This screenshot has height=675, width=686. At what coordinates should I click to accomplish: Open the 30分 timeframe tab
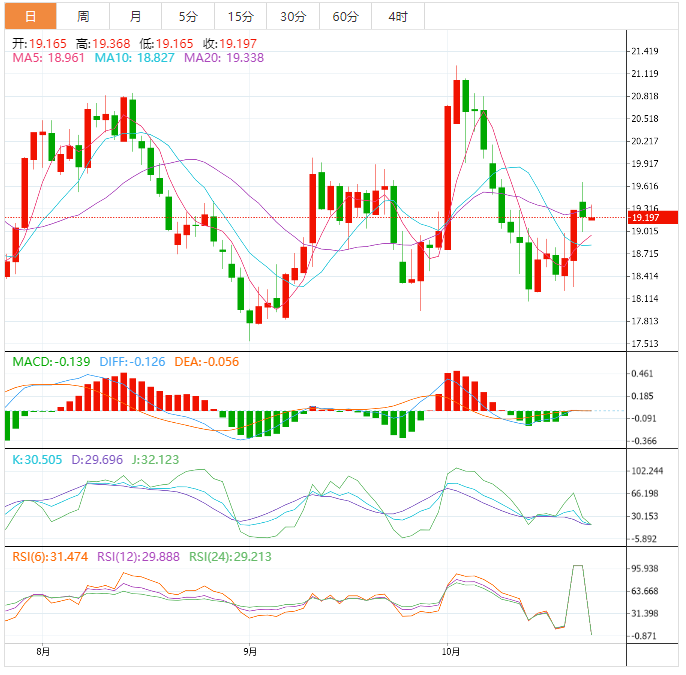293,16
